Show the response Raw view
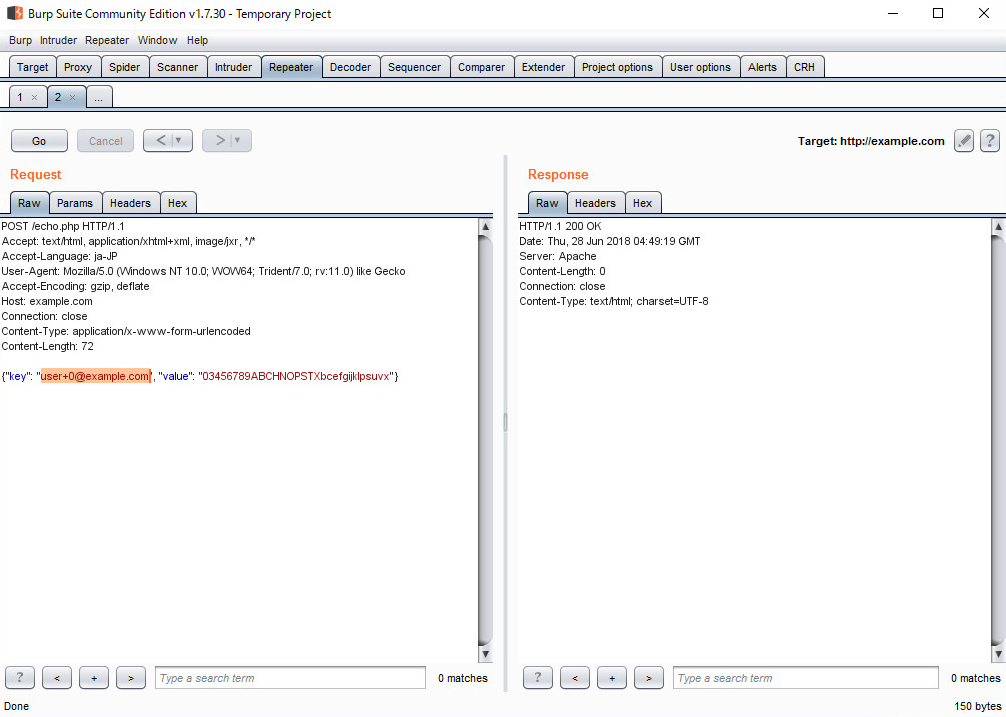1006x717 pixels. tap(547, 203)
